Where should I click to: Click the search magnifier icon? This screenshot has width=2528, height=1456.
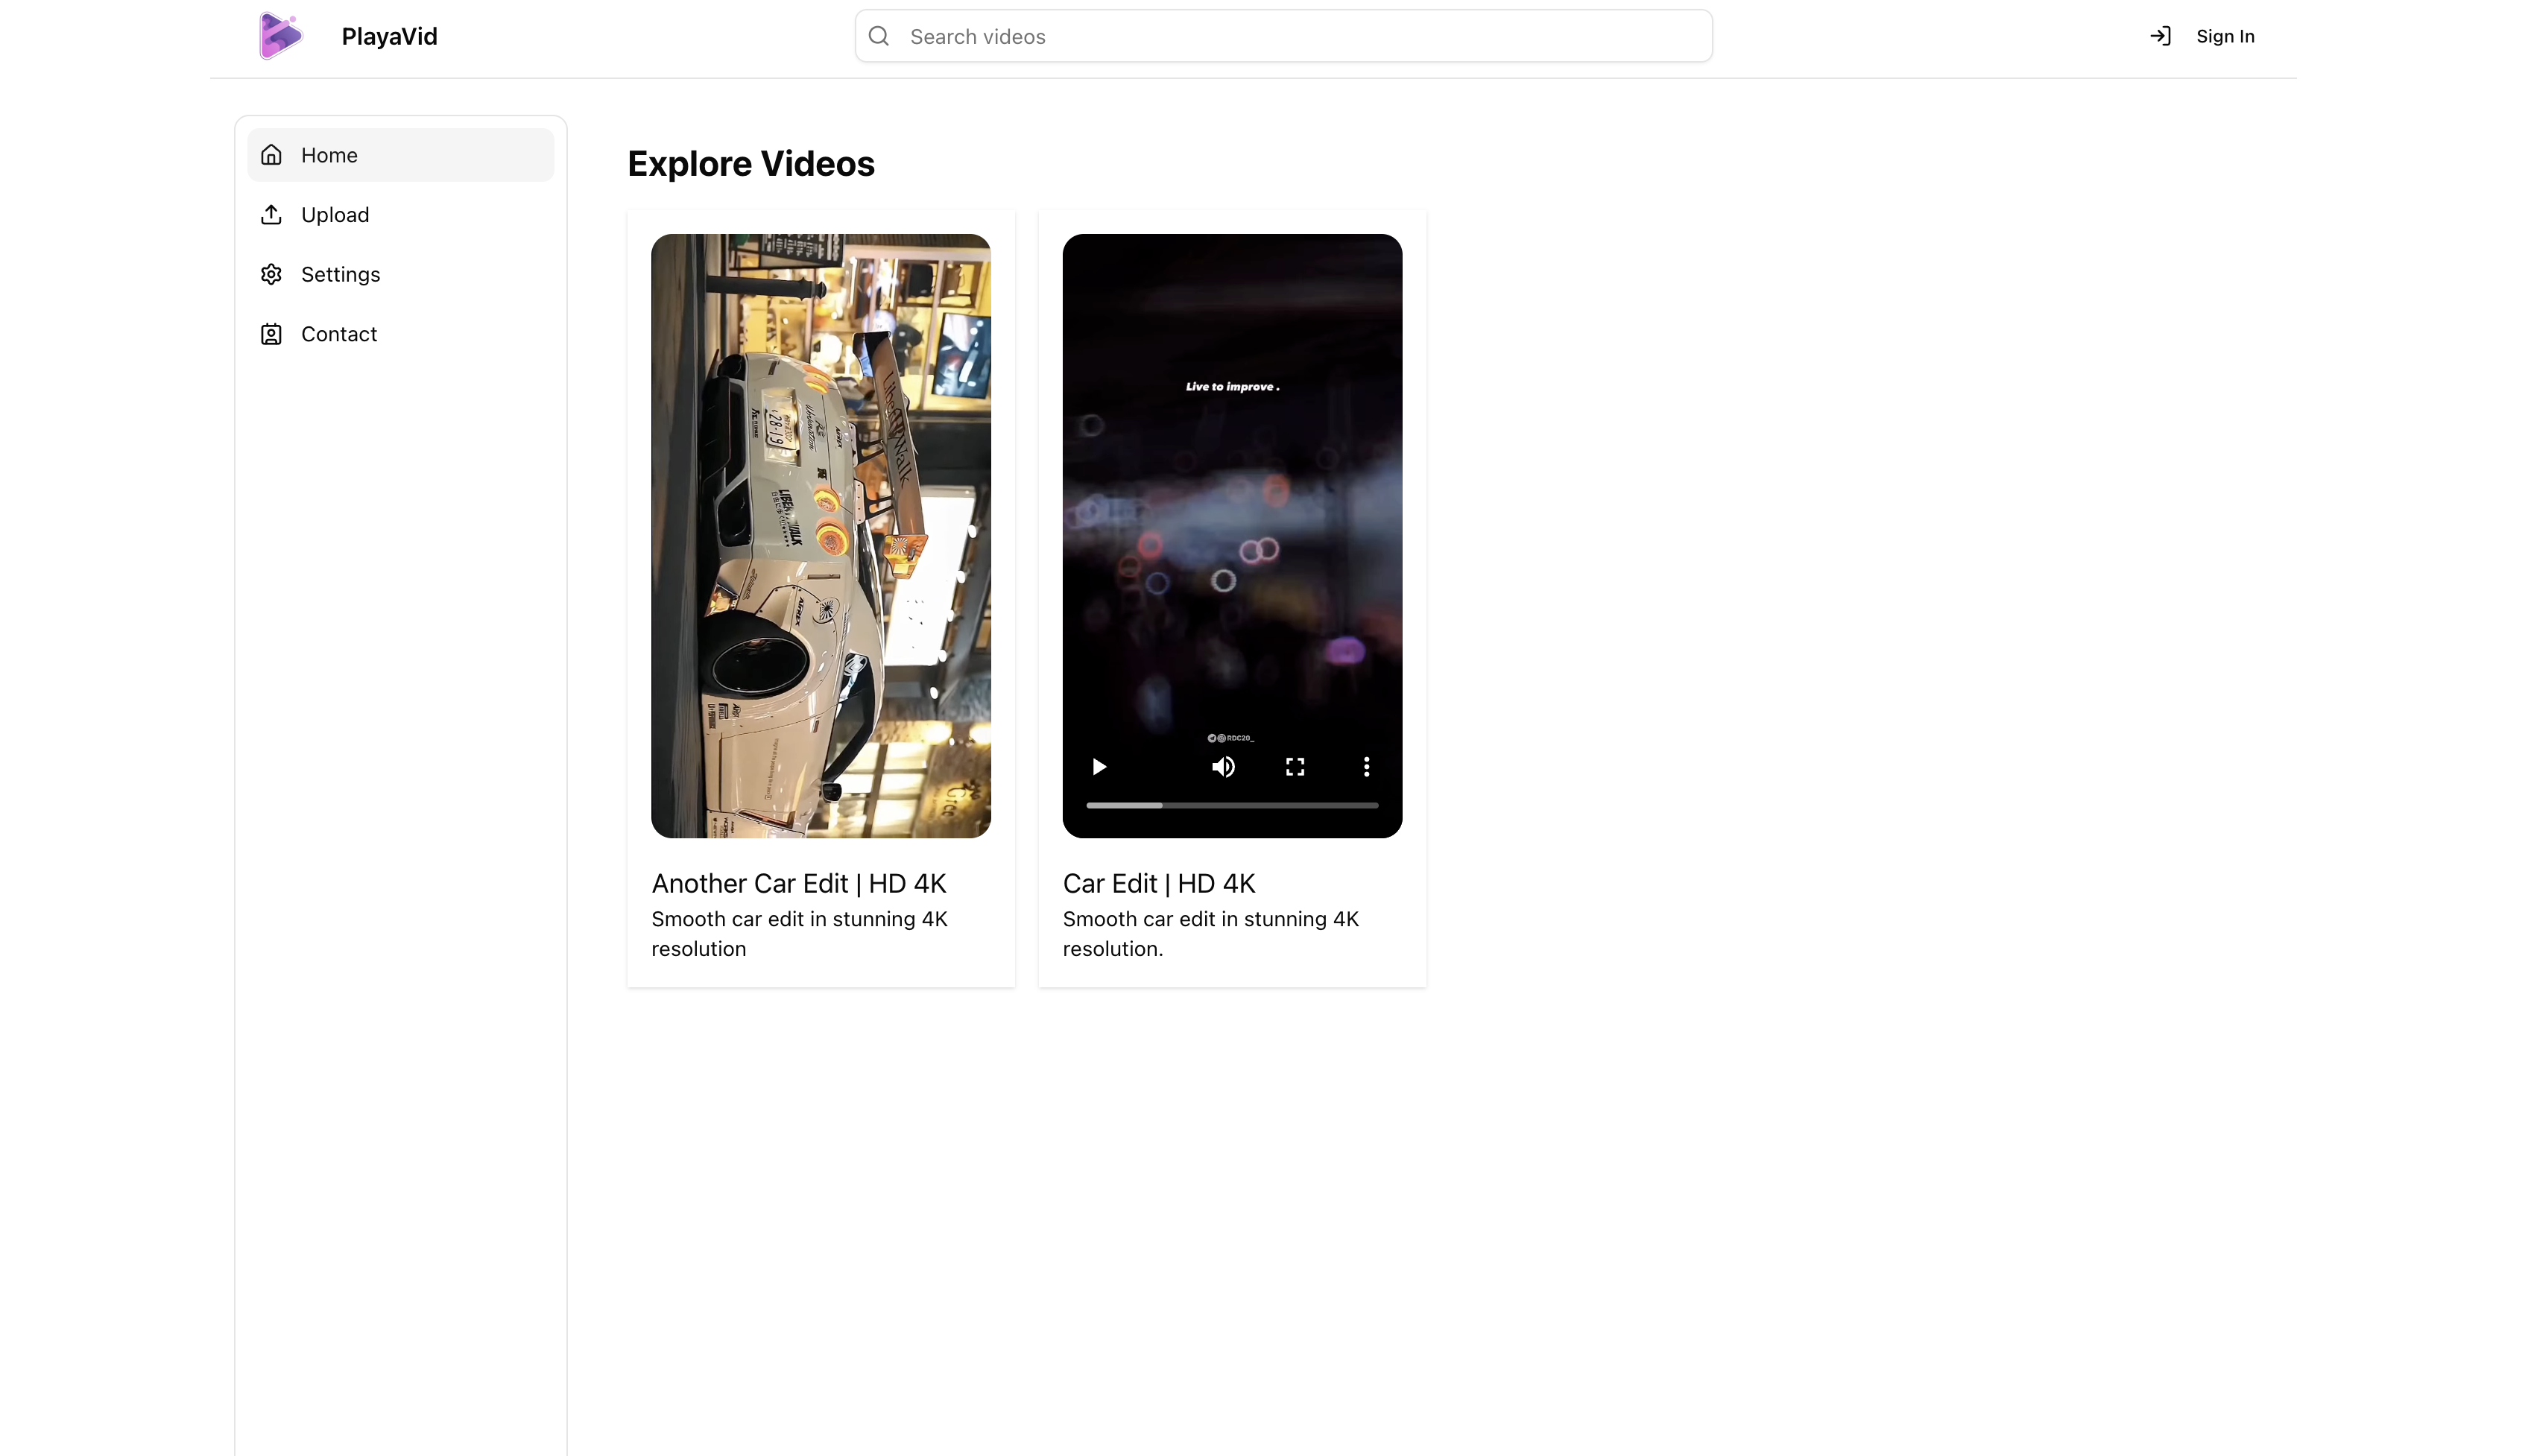click(x=878, y=36)
